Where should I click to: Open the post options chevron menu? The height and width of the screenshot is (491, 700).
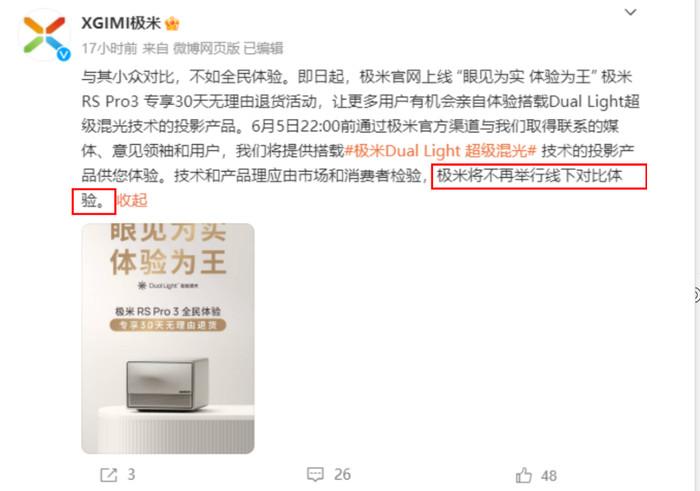630,12
